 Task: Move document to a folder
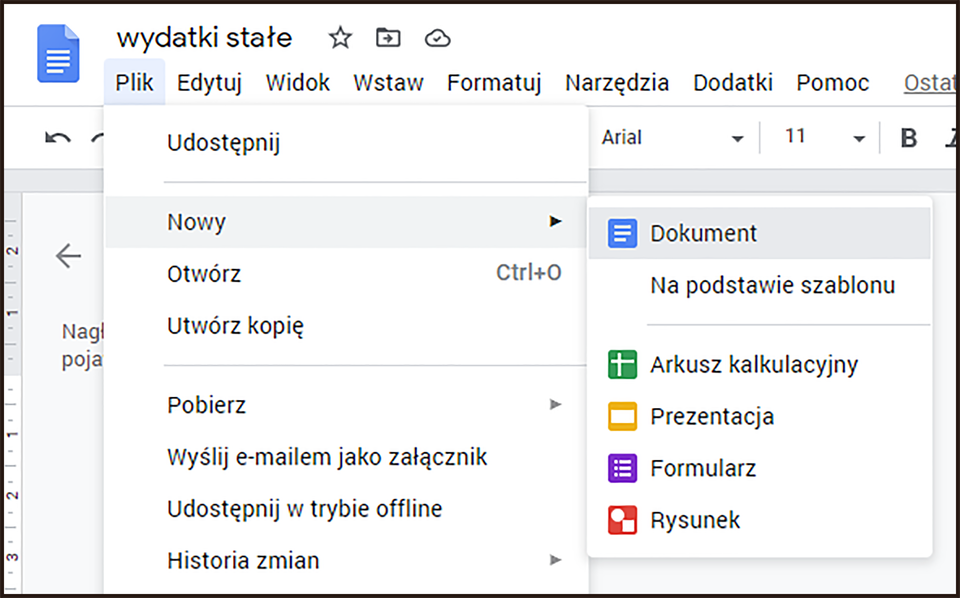(388, 37)
